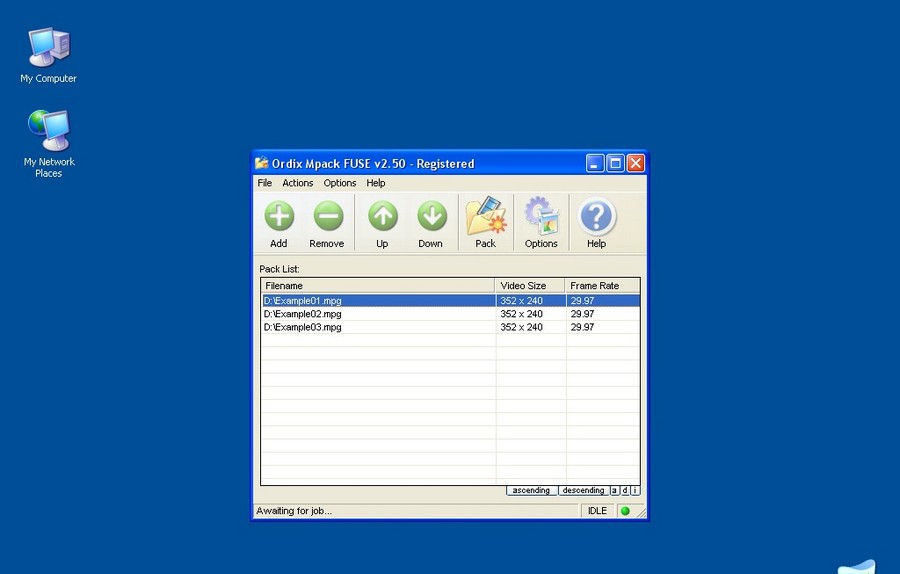The image size is (900, 574).
Task: Click the Ordix Mpack title bar icon
Action: click(262, 163)
